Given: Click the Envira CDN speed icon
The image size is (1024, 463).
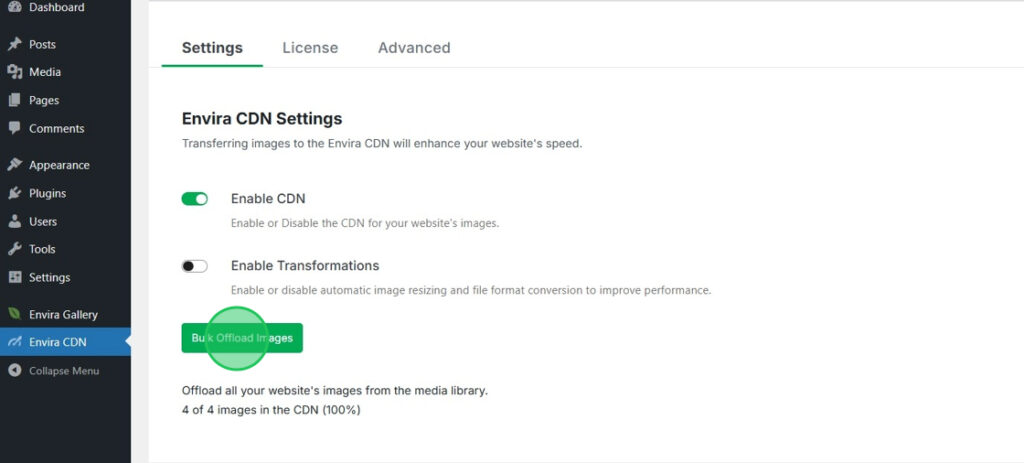Looking at the screenshot, I should (x=14, y=342).
